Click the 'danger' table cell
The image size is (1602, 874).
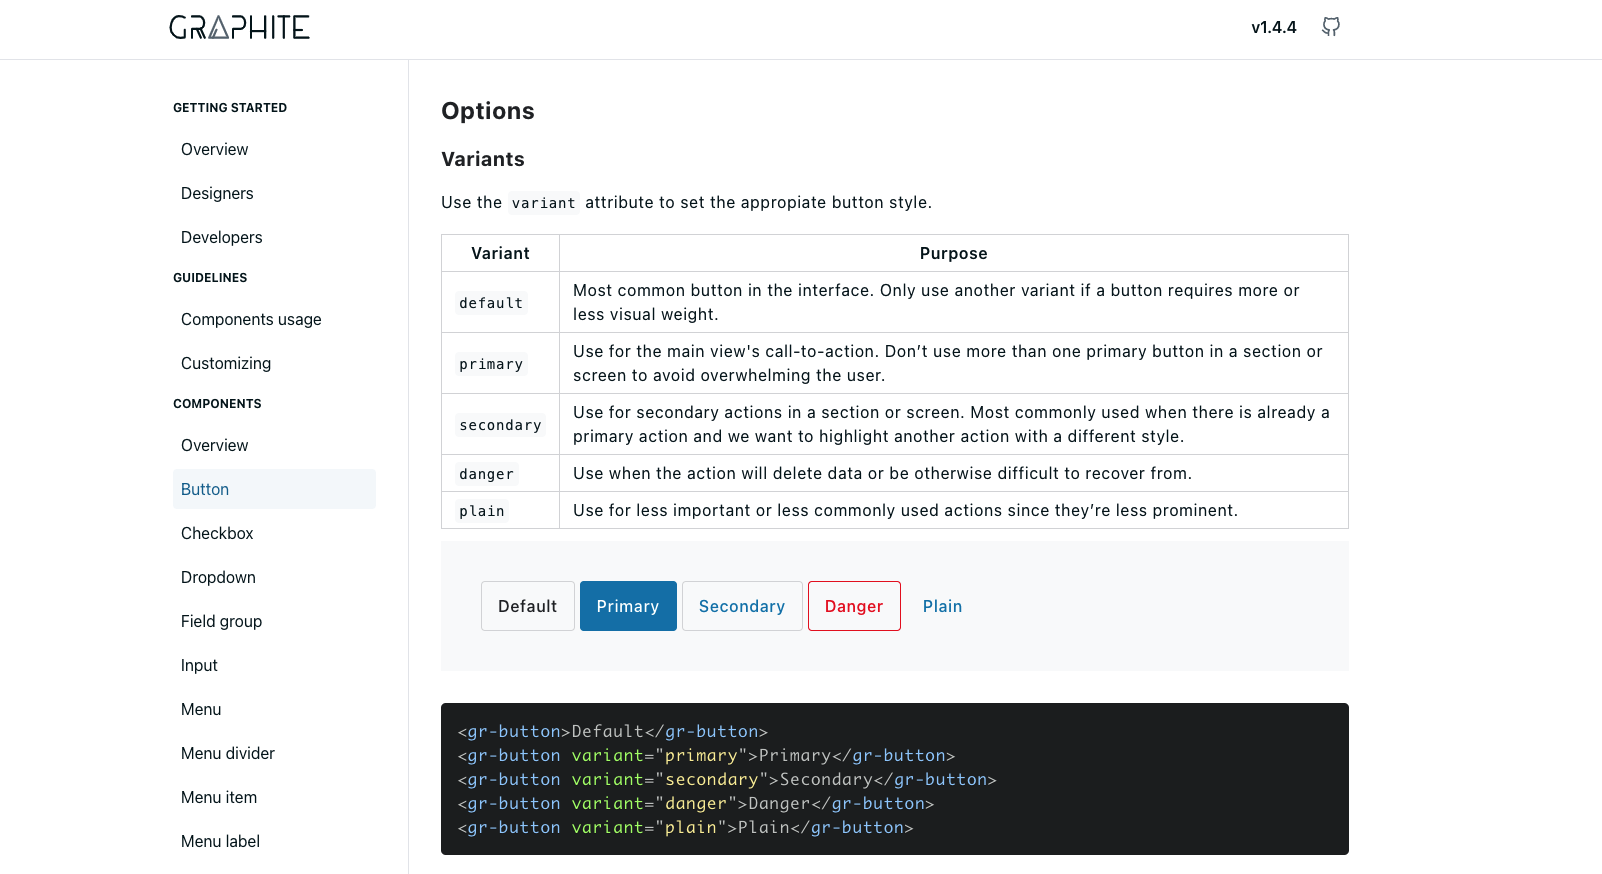(500, 473)
